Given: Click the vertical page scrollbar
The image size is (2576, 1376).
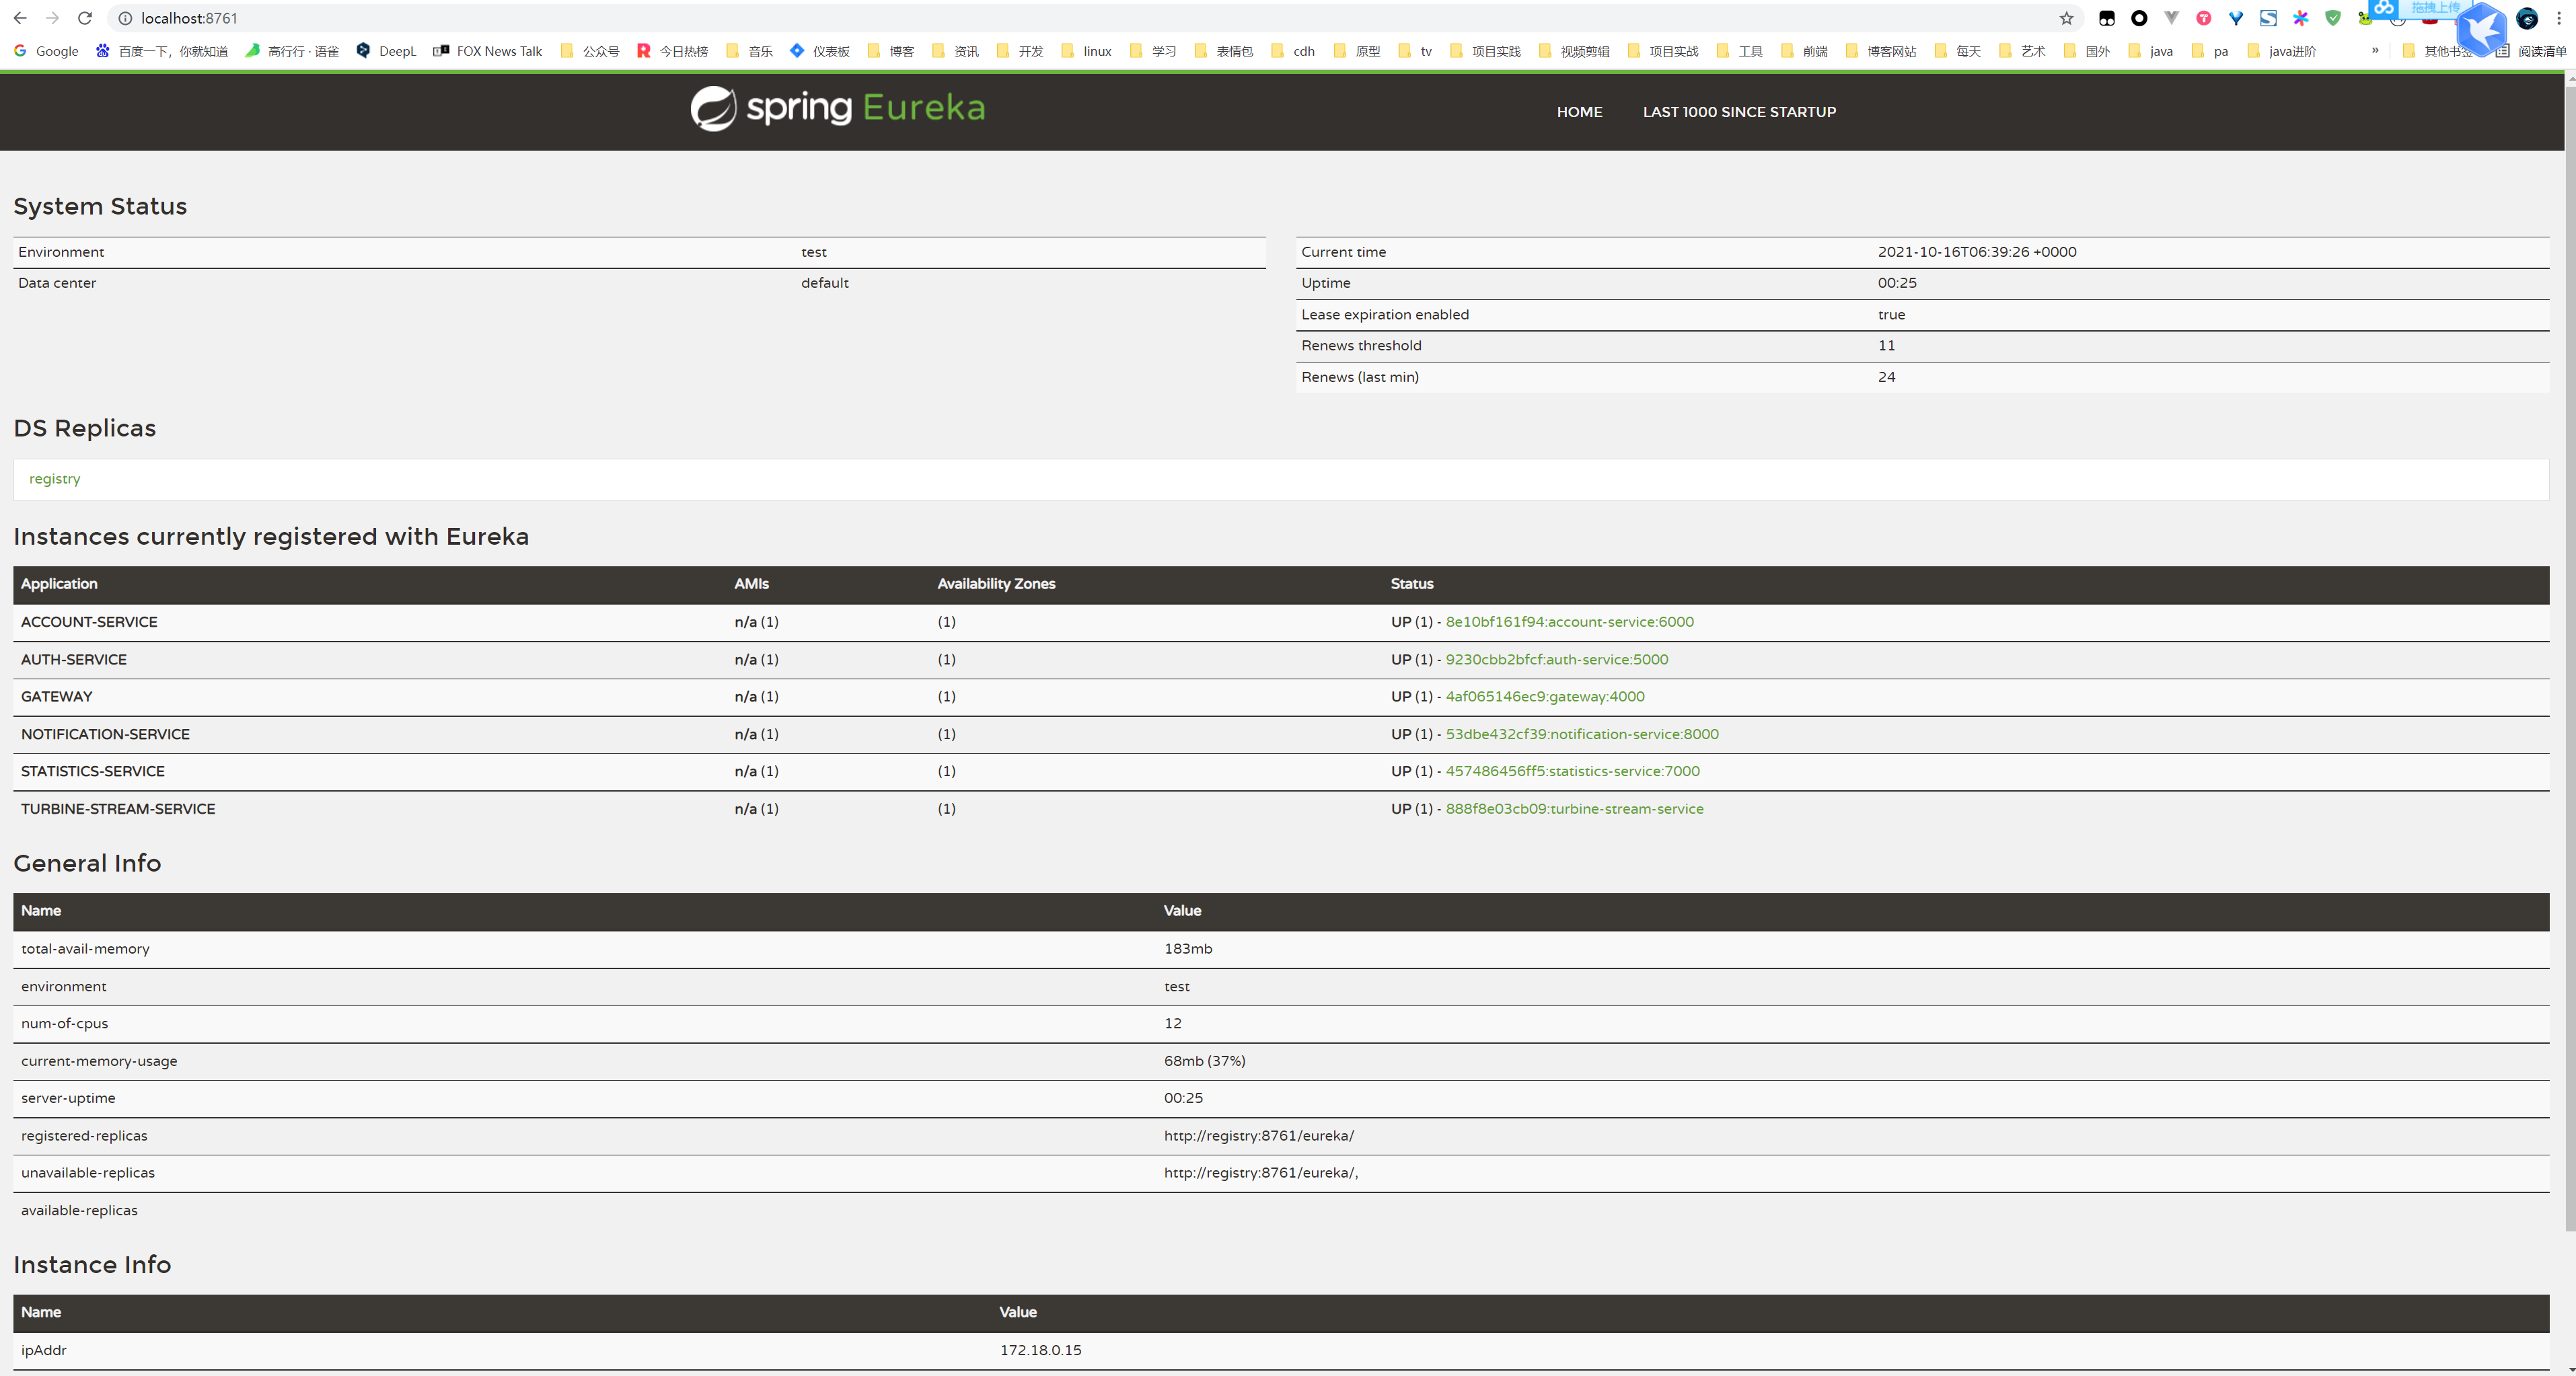Looking at the screenshot, I should coord(2569,660).
